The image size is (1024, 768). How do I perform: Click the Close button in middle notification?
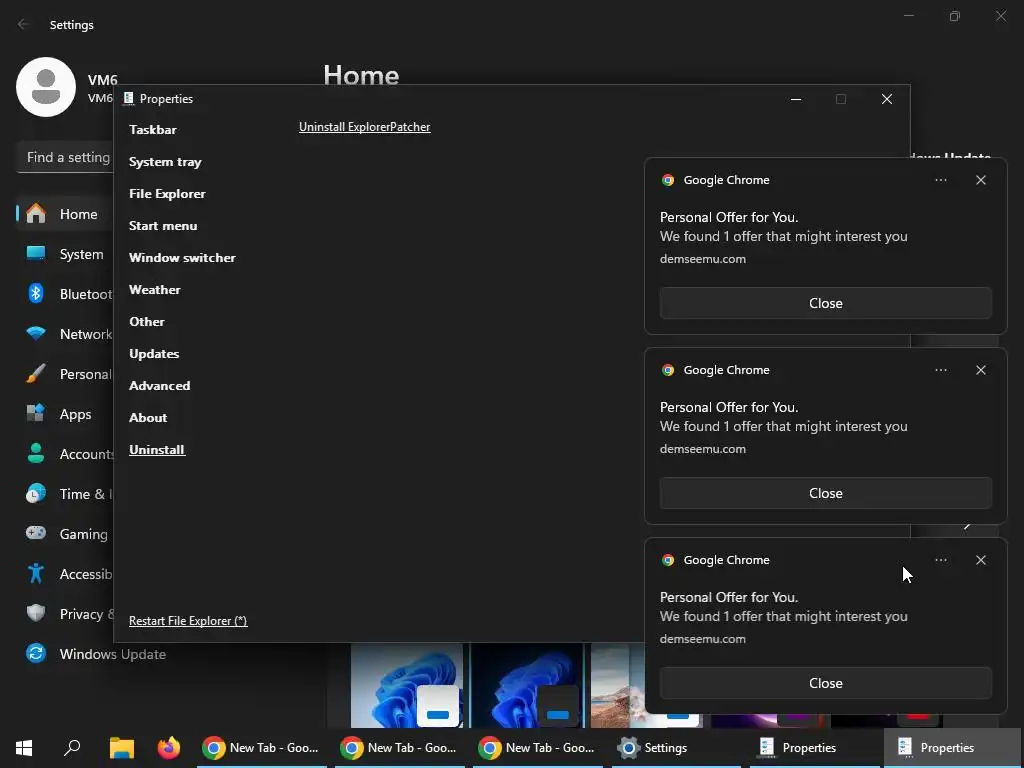pos(825,493)
